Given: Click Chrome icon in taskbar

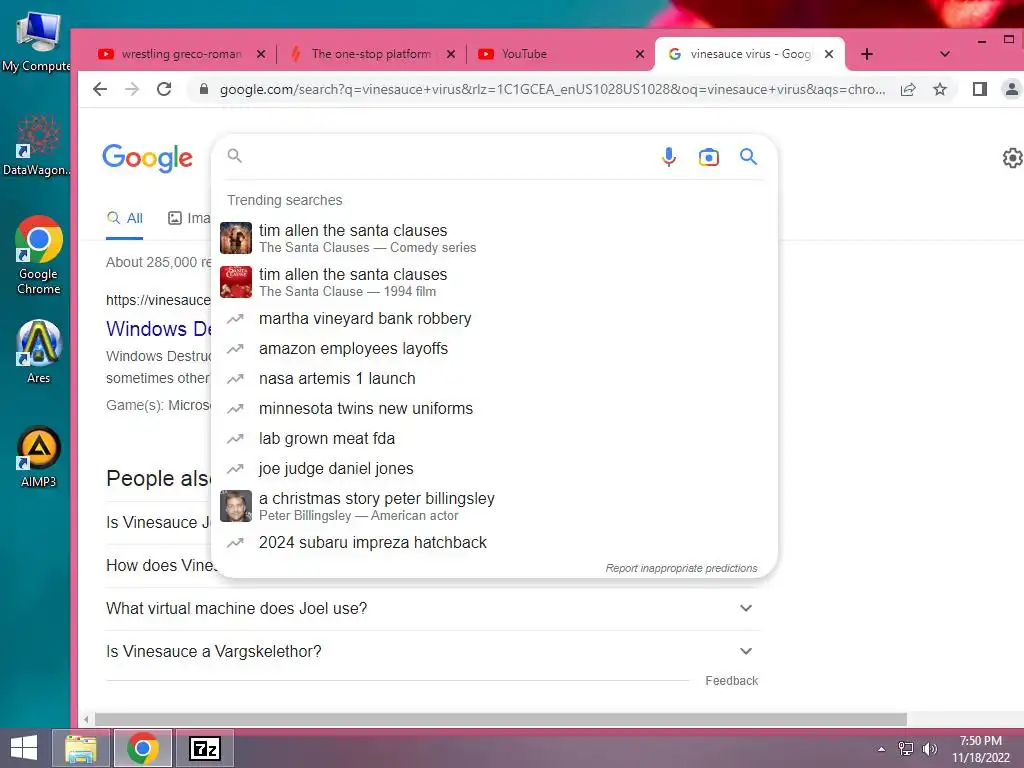Looking at the screenshot, I should pyautogui.click(x=143, y=748).
